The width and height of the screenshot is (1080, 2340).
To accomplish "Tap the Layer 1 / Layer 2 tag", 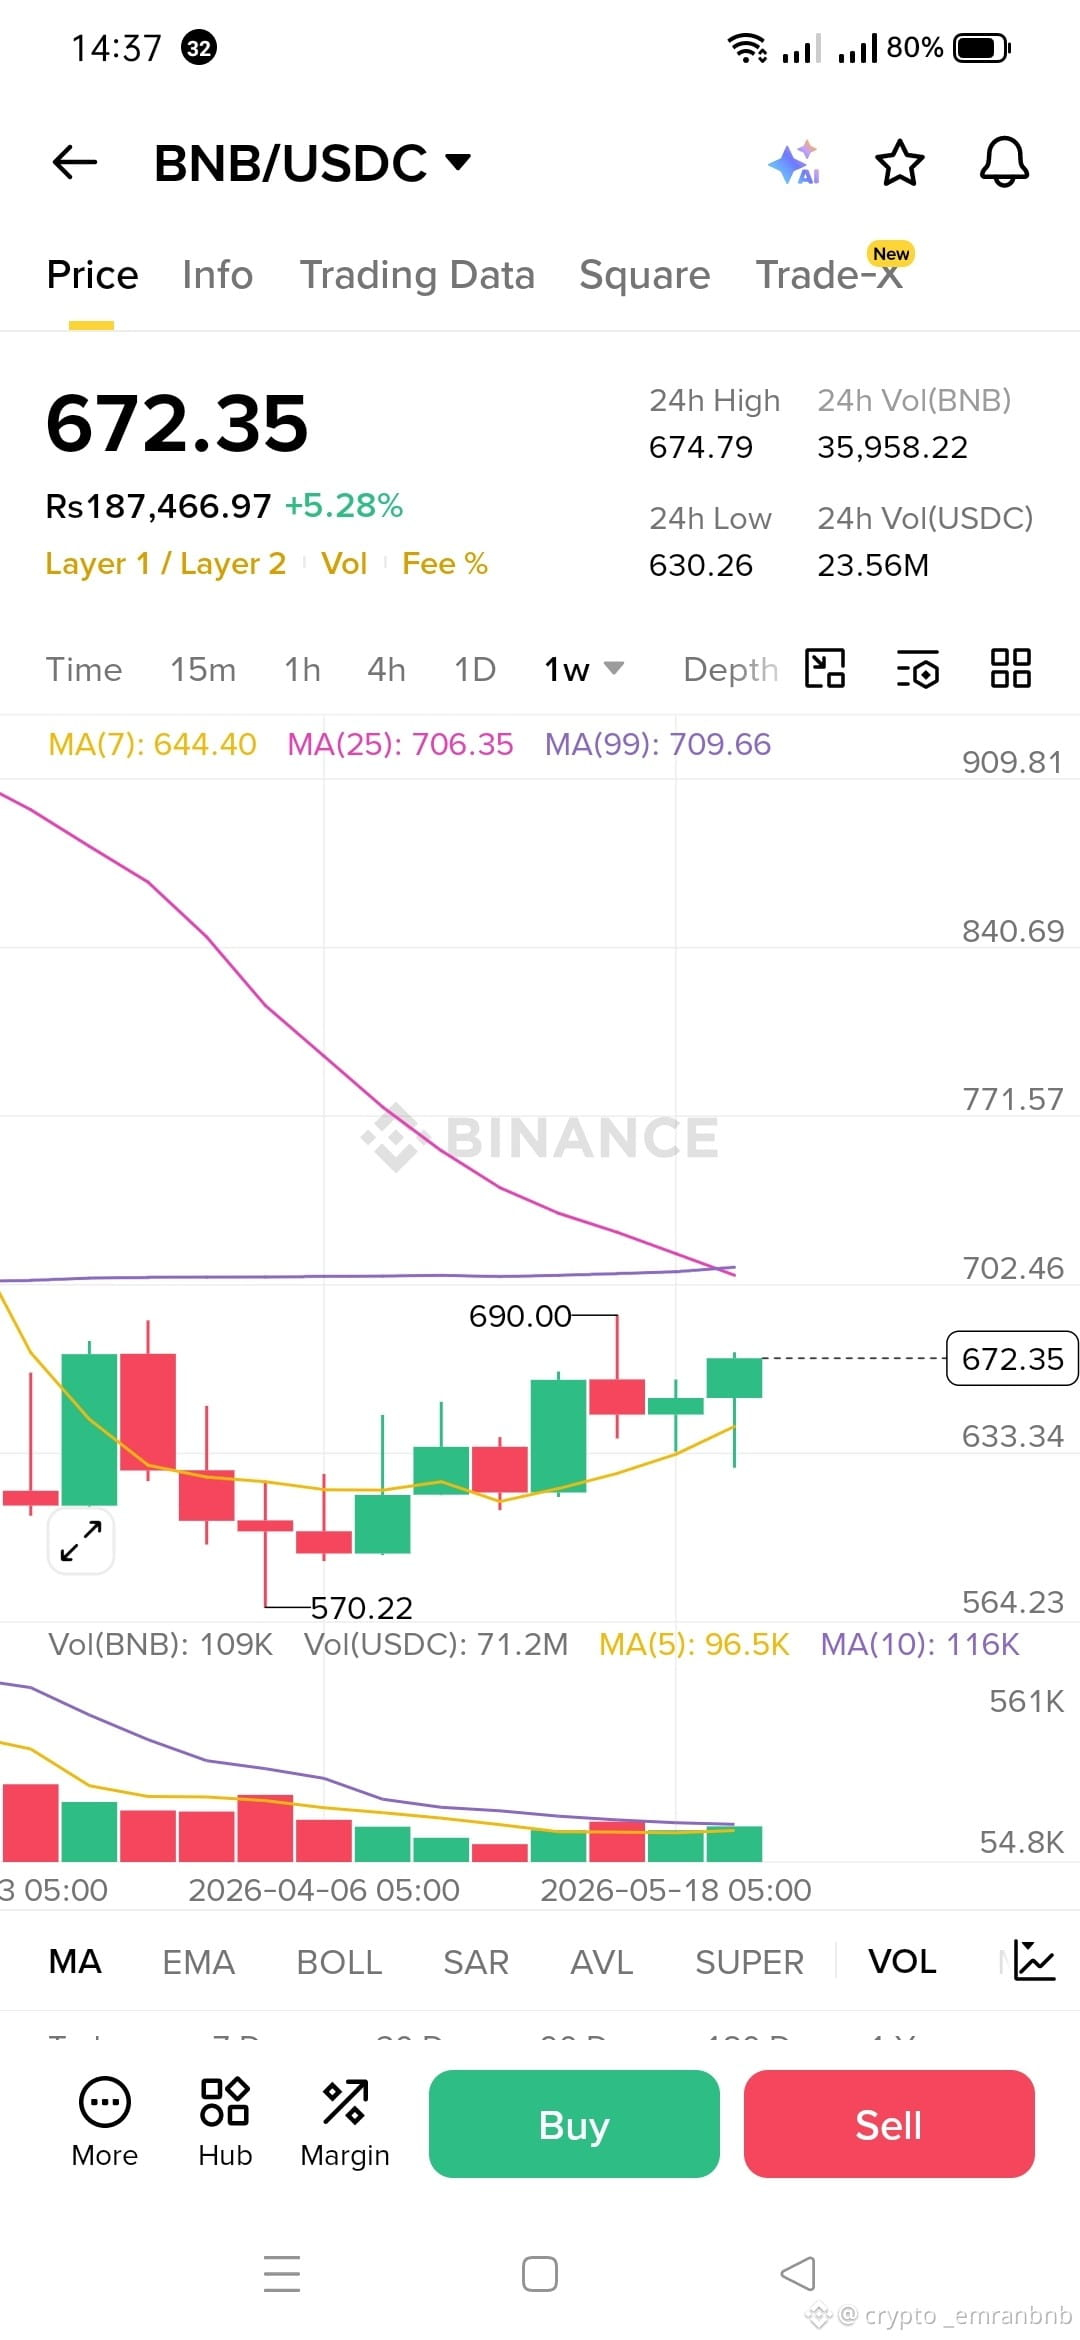I will (165, 563).
